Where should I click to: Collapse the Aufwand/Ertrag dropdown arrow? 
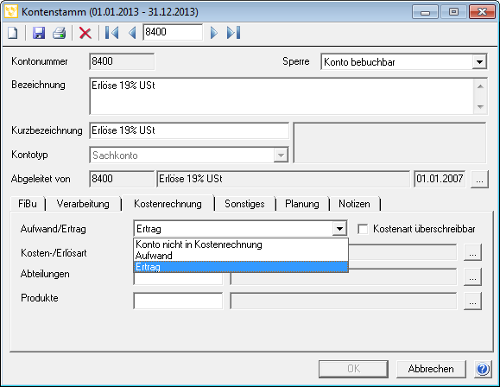339,229
